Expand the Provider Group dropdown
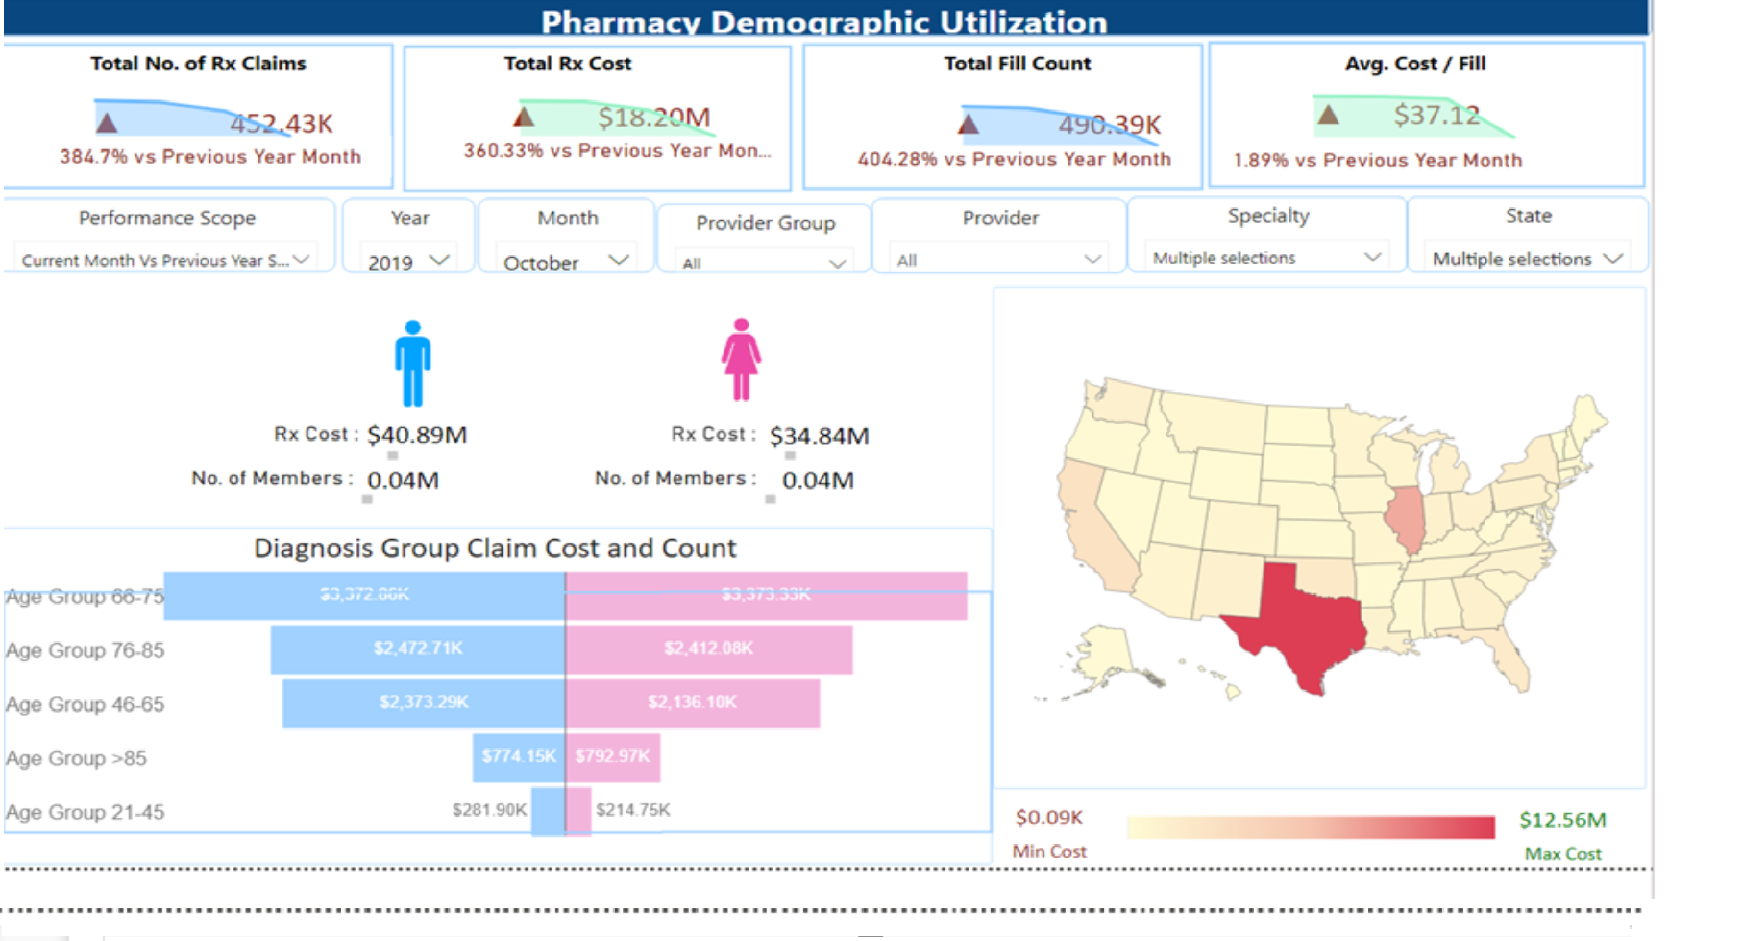The width and height of the screenshot is (1737, 941). [x=763, y=263]
